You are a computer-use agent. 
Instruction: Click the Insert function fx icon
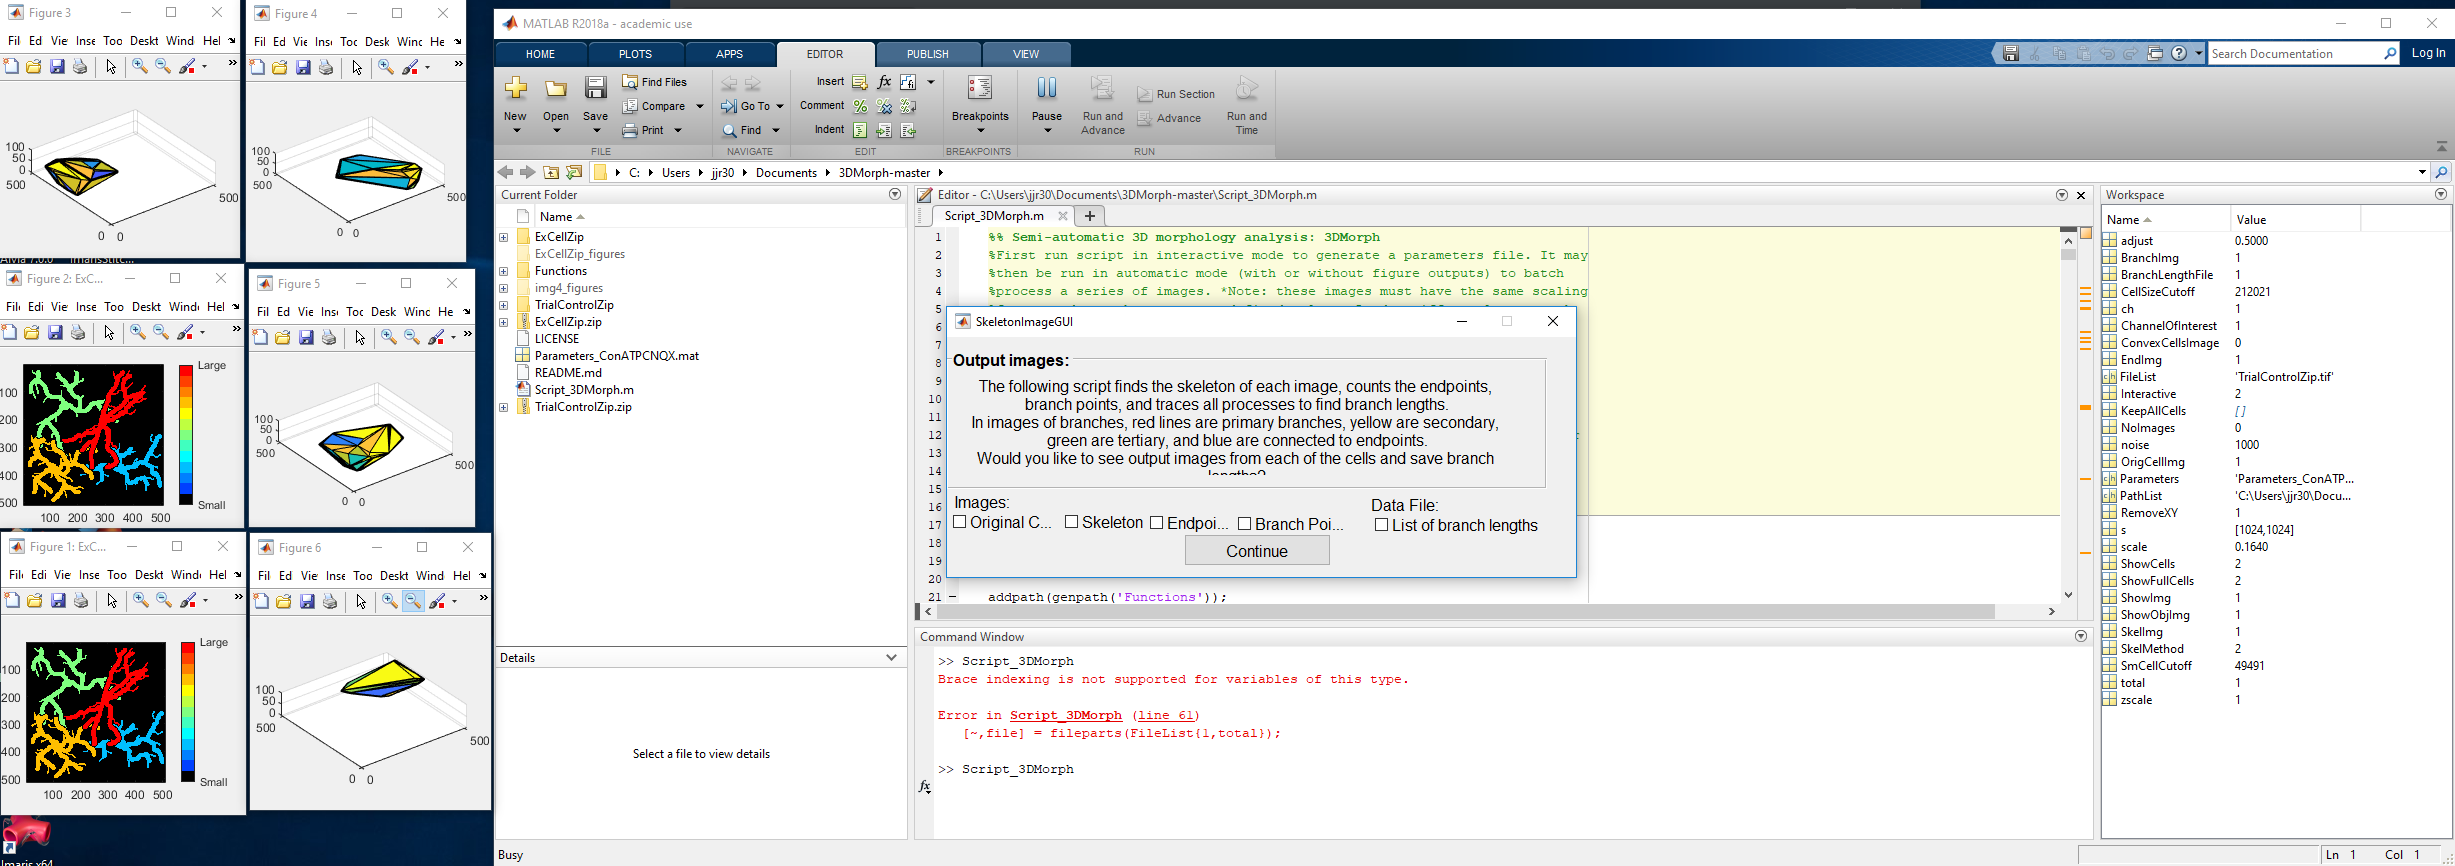[884, 82]
